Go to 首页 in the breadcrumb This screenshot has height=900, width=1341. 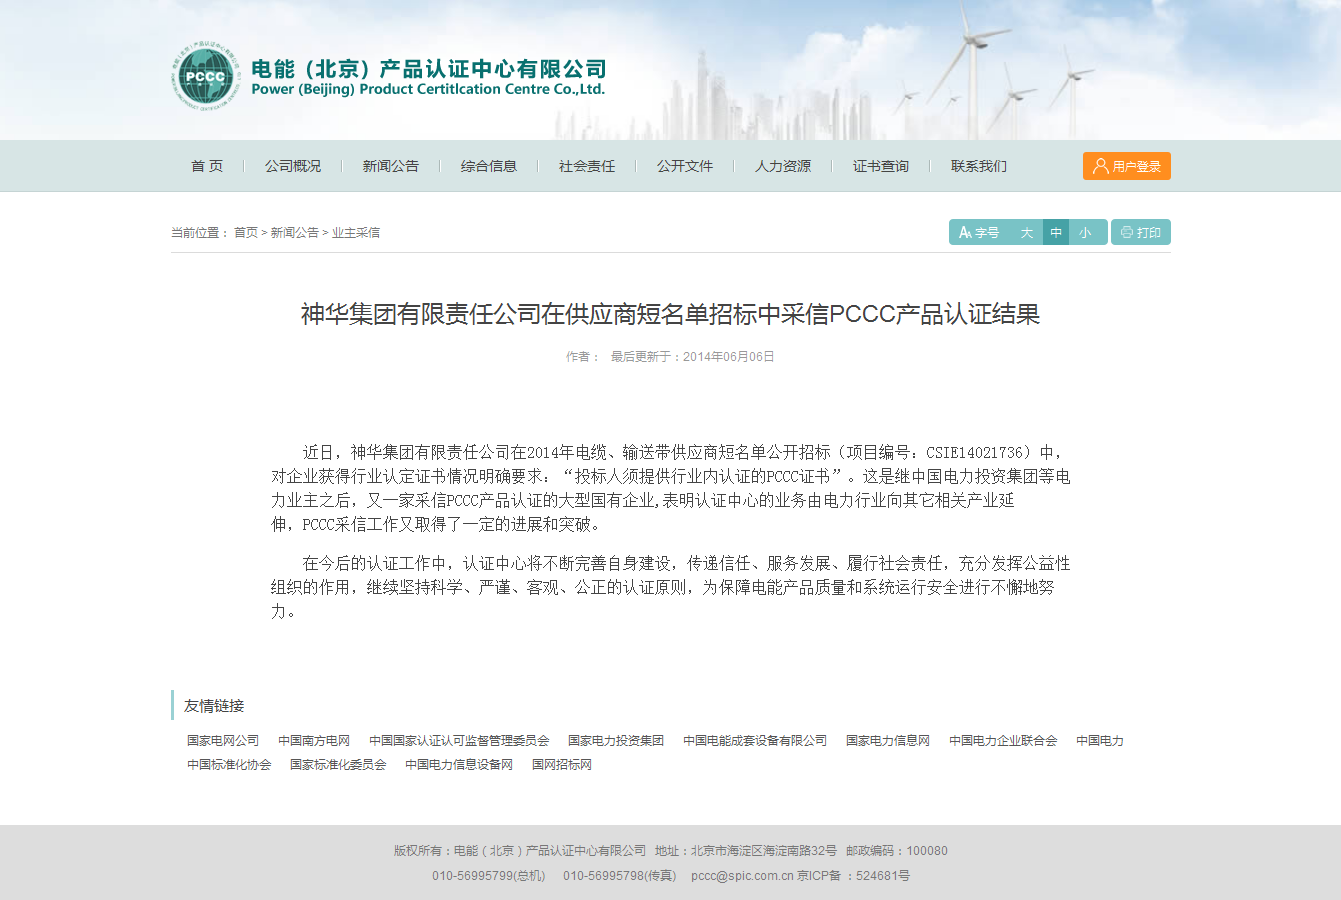click(x=246, y=232)
